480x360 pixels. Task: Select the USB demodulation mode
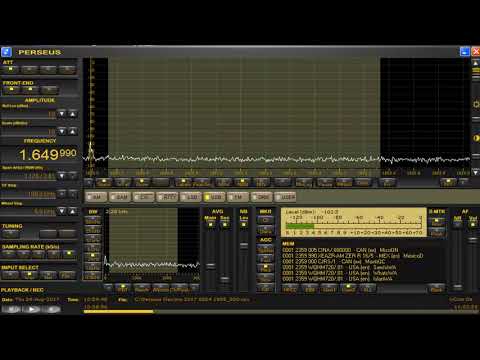point(214,197)
